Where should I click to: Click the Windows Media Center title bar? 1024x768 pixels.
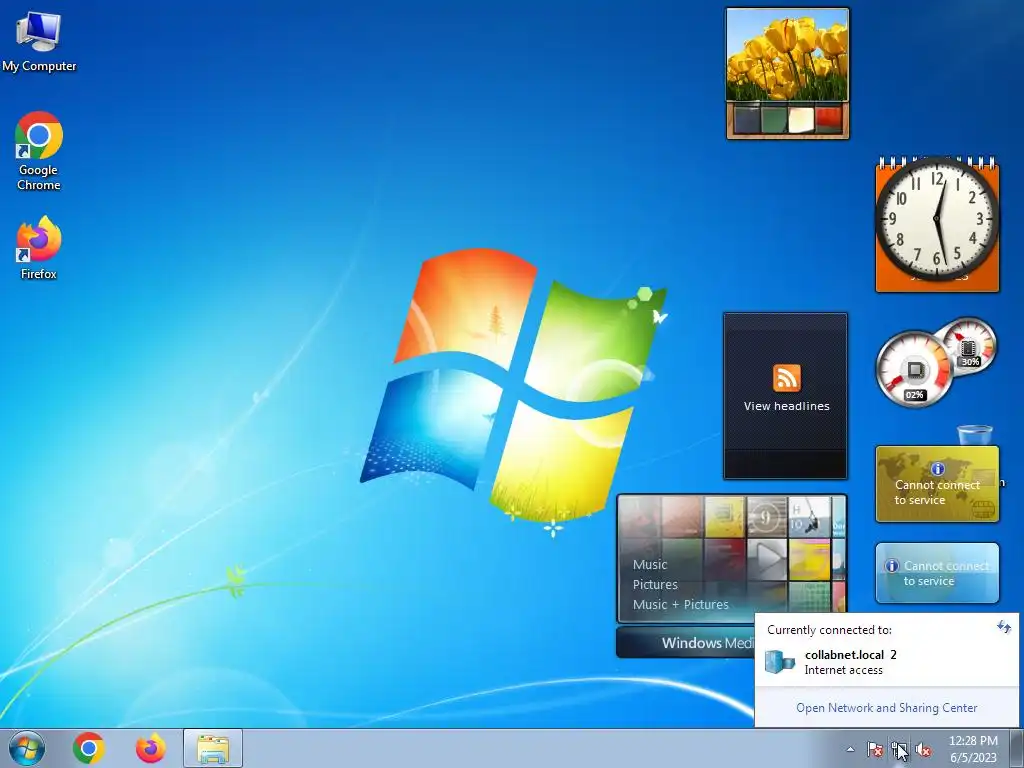pyautogui.click(x=686, y=643)
